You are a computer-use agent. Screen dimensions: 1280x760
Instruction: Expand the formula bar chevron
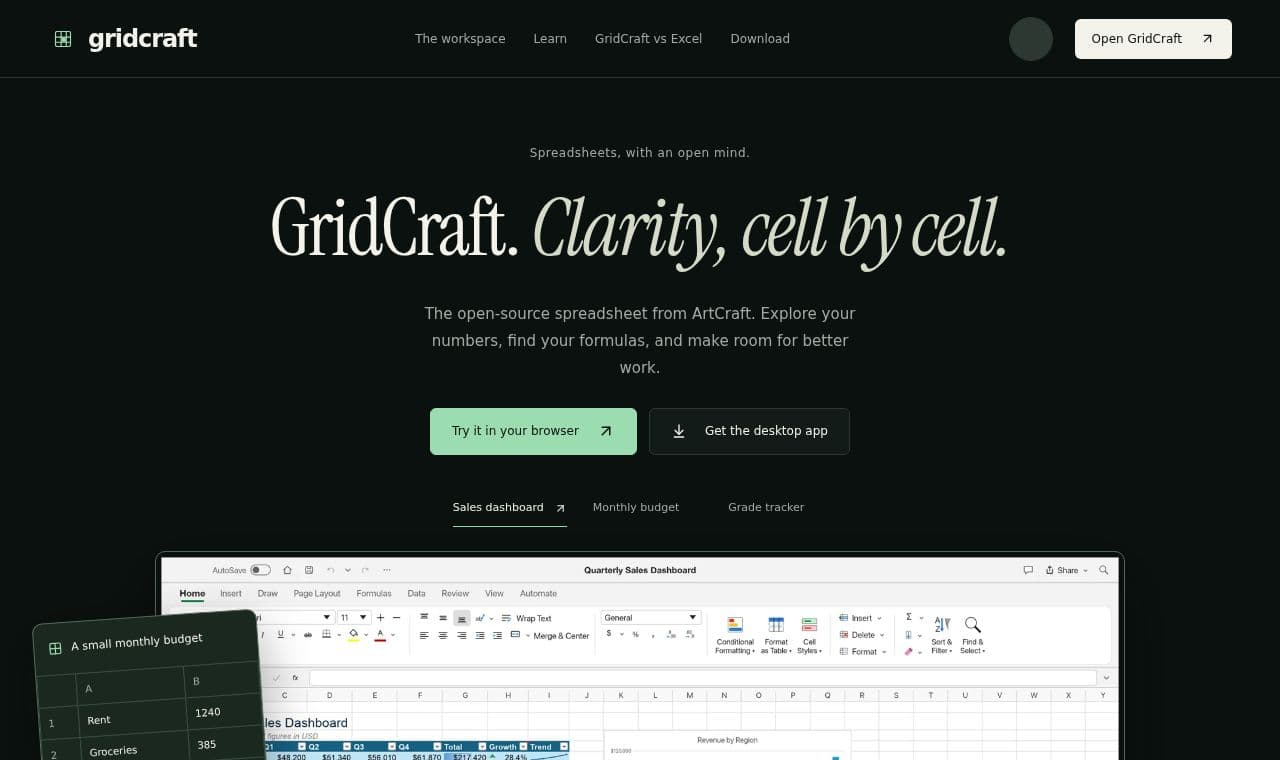pyautogui.click(x=1106, y=678)
